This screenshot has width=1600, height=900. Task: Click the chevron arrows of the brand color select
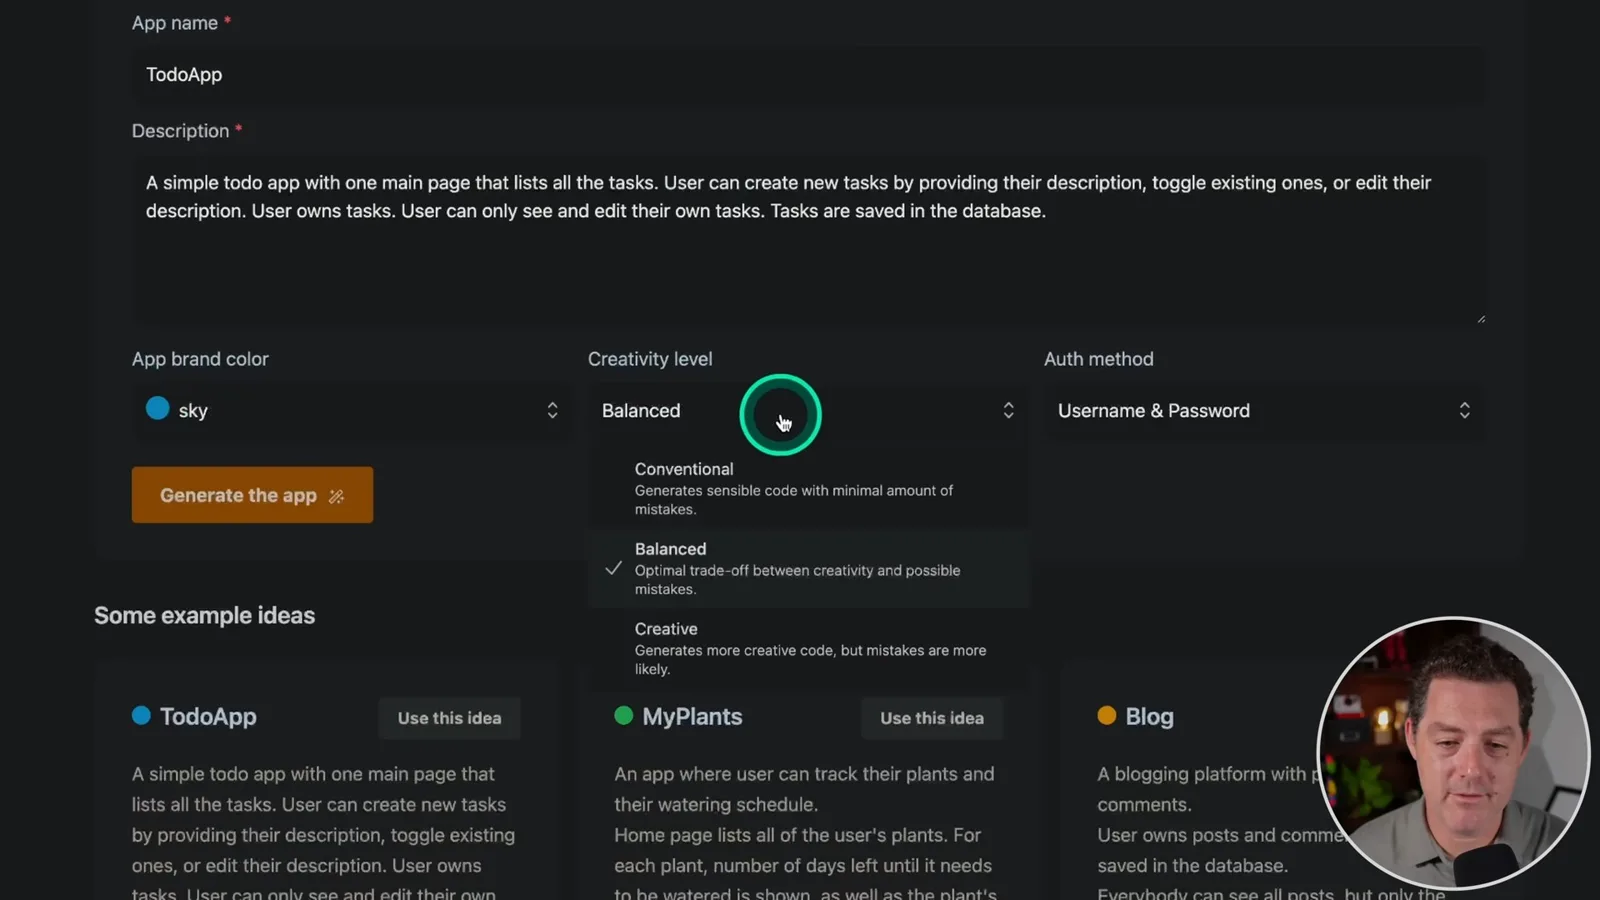coord(552,411)
